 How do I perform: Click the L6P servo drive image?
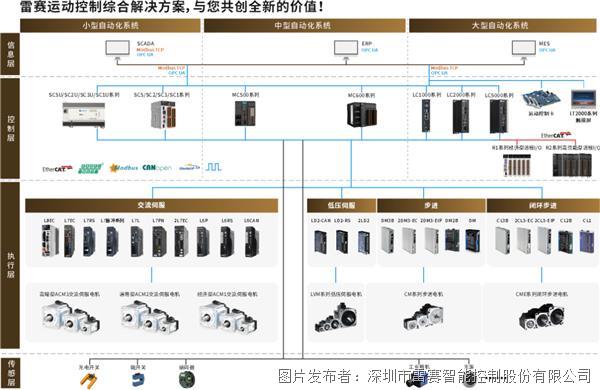point(203,242)
